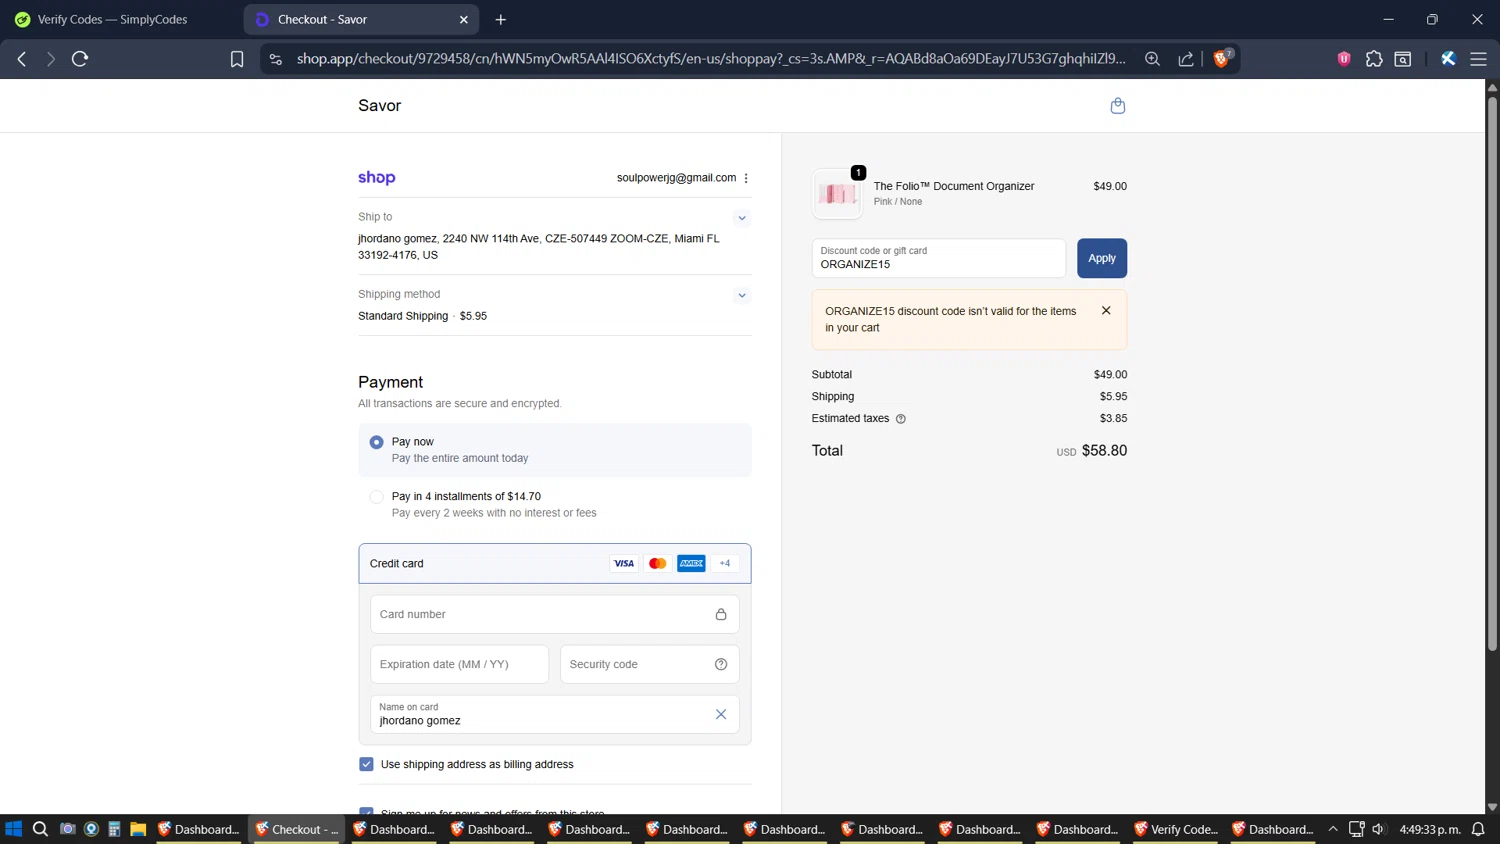Image resolution: width=1500 pixels, height=844 pixels.
Task: Open the cart bag icon
Action: pos(1118,106)
